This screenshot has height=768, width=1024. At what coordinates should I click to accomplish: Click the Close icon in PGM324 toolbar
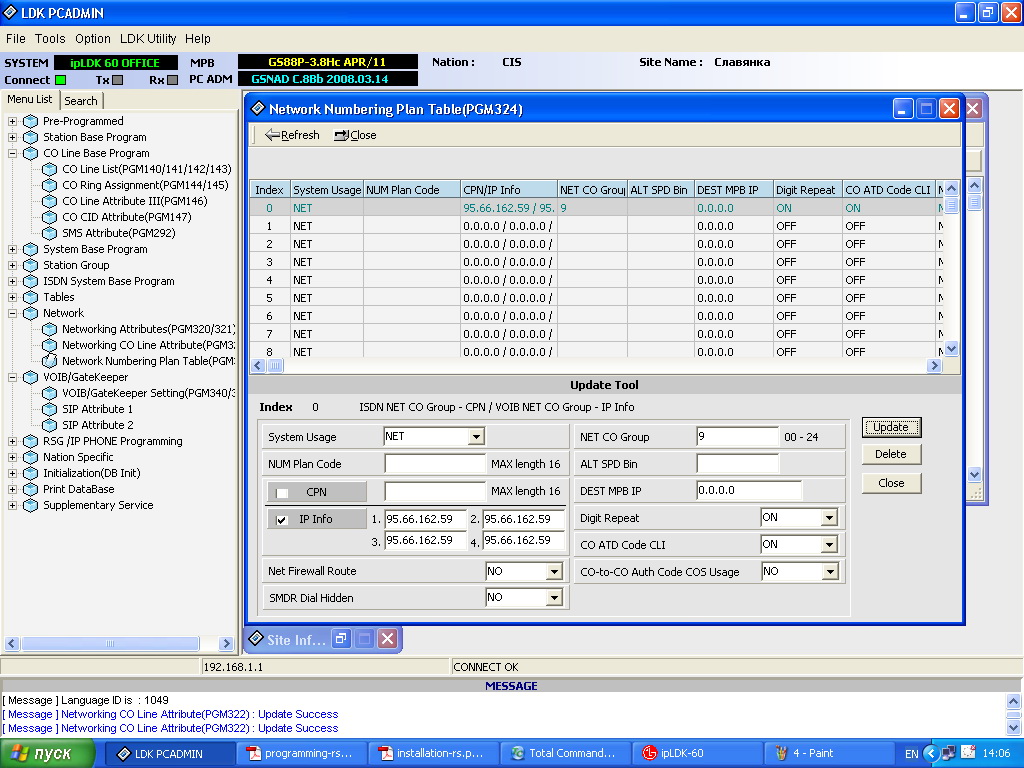click(x=341, y=135)
